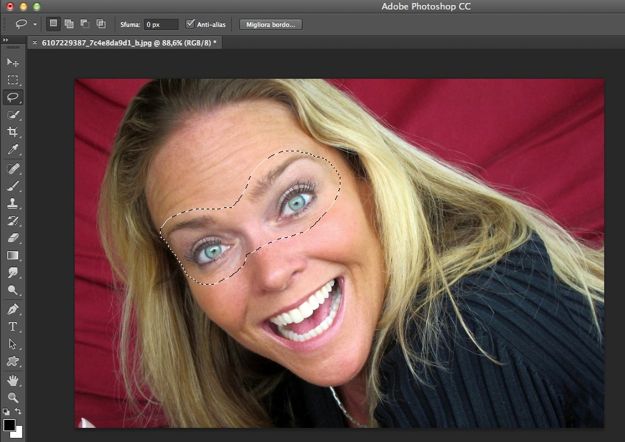
Task: Choose New Selection mode
Action: [x=53, y=24]
